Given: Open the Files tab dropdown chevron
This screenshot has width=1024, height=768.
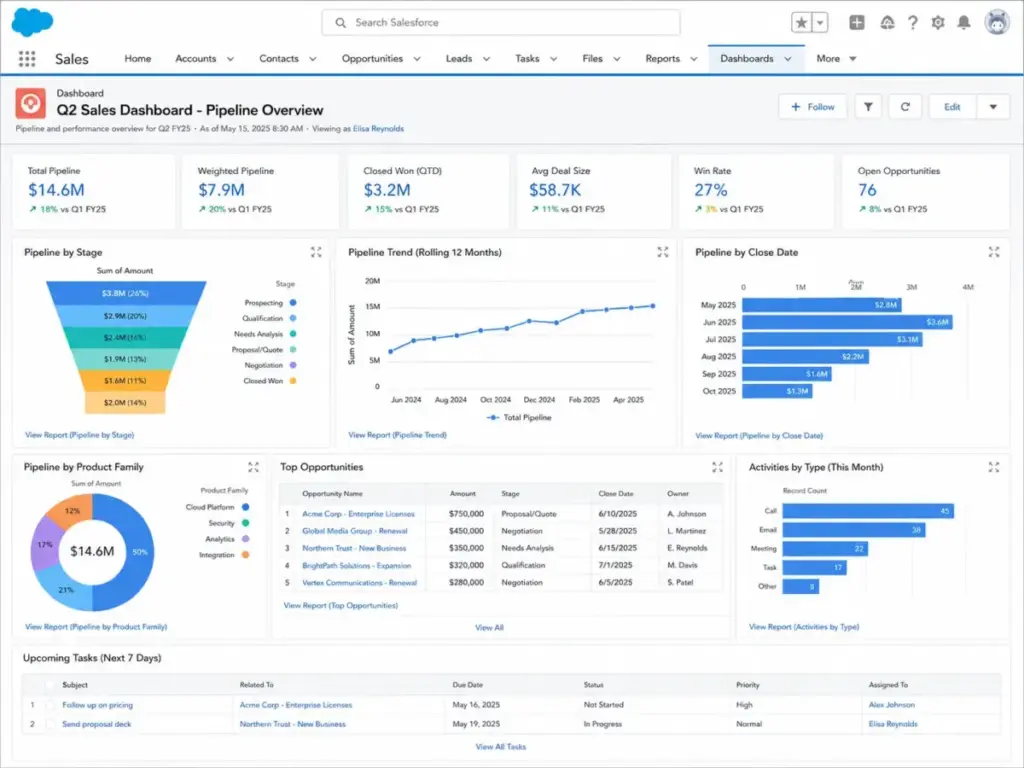Looking at the screenshot, I should (x=616, y=59).
